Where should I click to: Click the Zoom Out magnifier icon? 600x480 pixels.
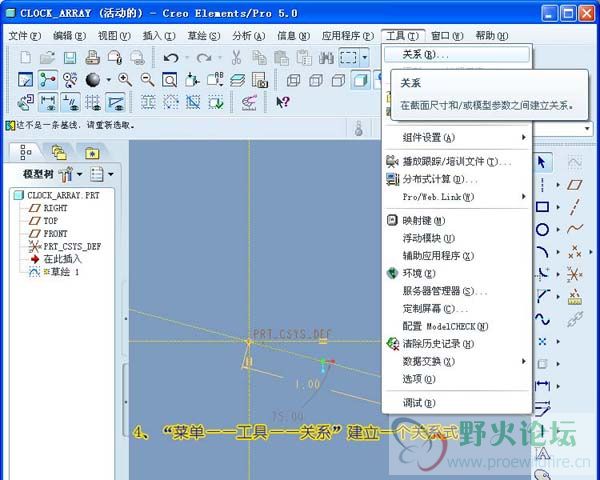(147, 80)
